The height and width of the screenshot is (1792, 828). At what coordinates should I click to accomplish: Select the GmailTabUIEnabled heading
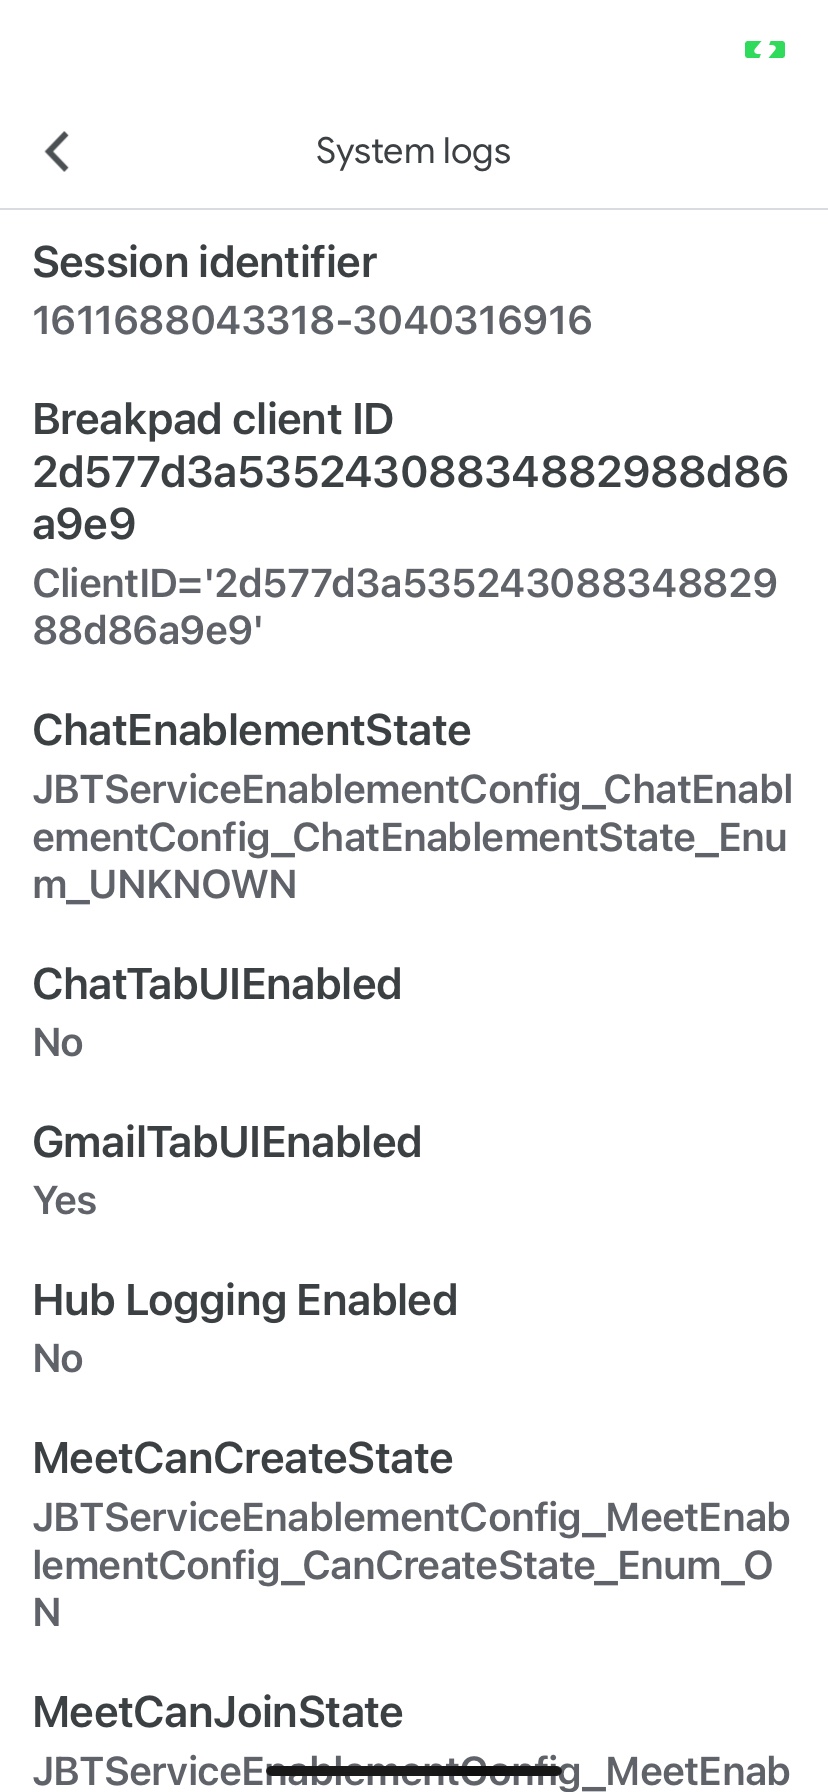click(x=227, y=1142)
